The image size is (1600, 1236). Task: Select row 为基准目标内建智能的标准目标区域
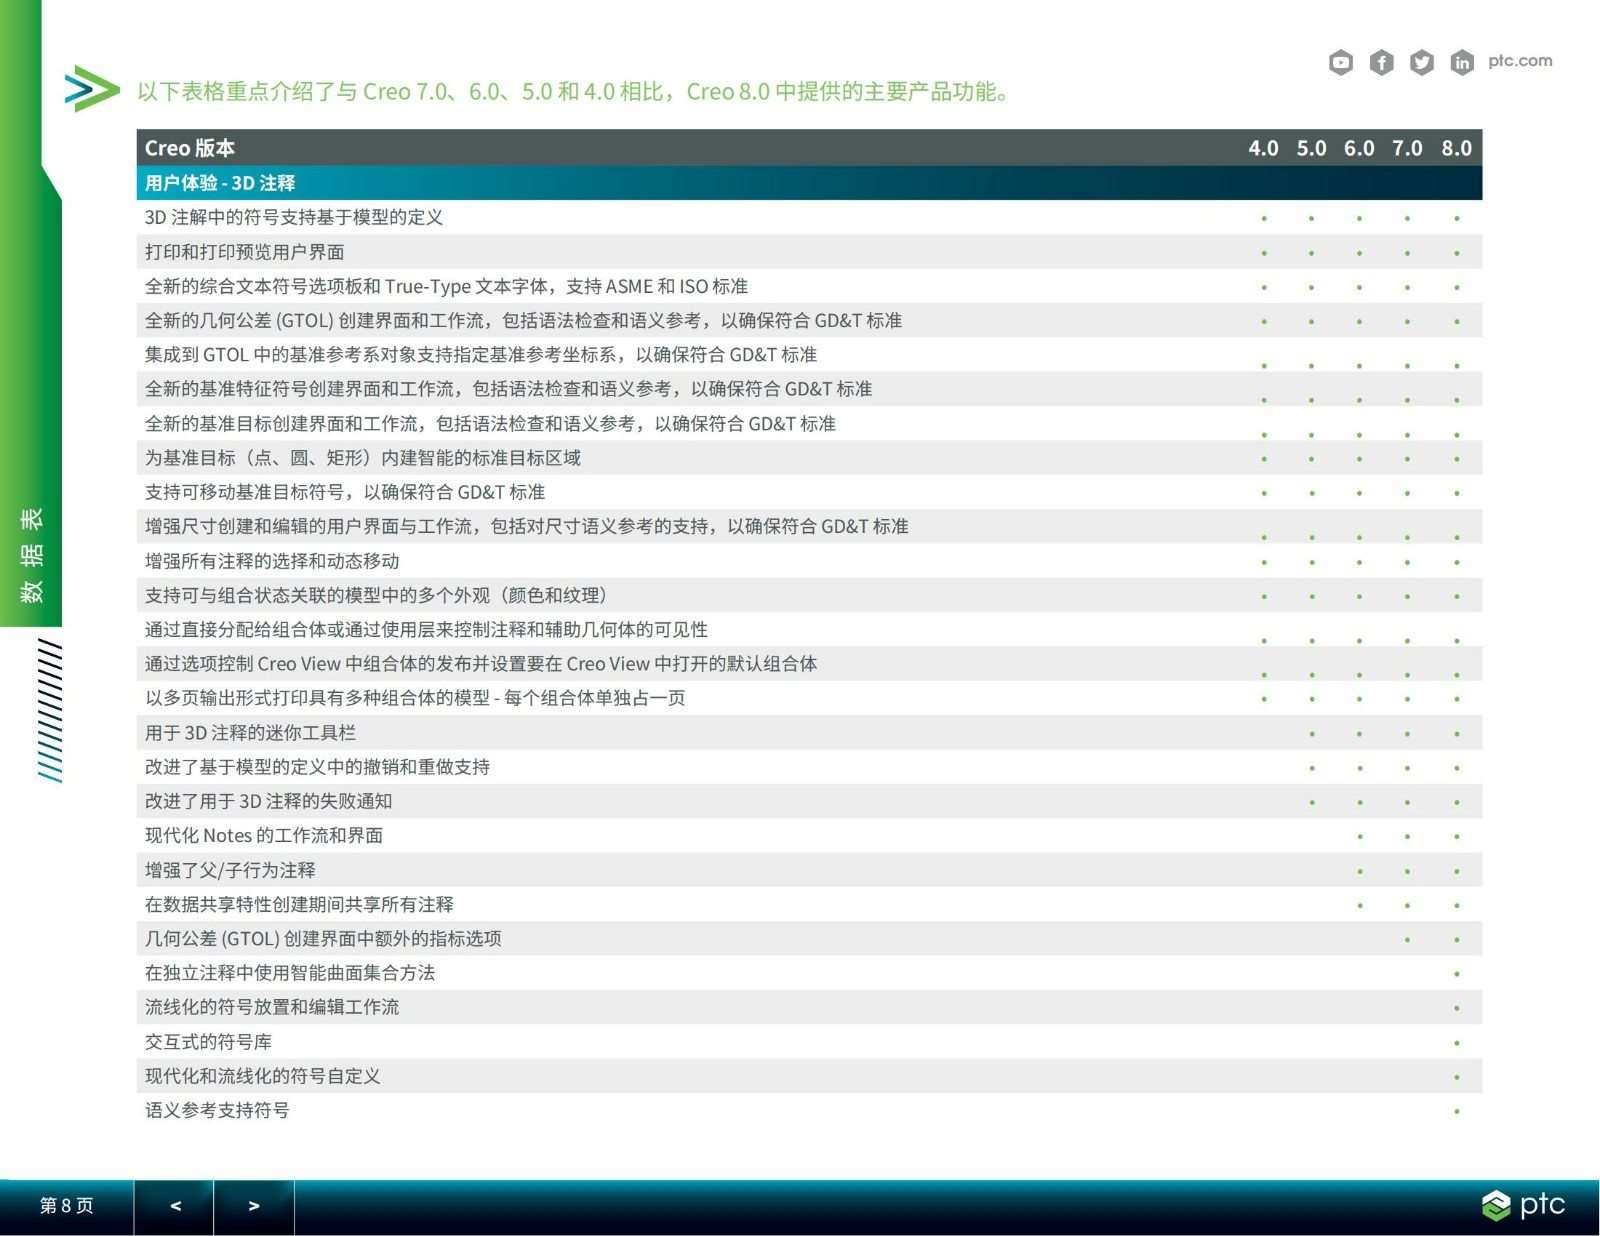[809, 457]
